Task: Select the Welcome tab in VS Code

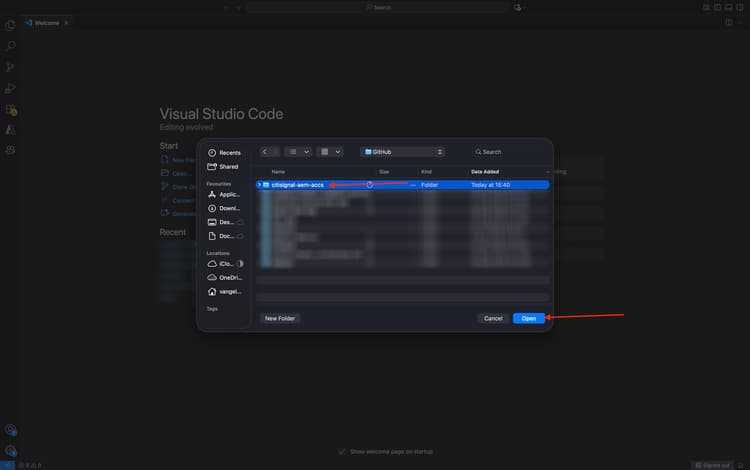Action: [x=47, y=23]
